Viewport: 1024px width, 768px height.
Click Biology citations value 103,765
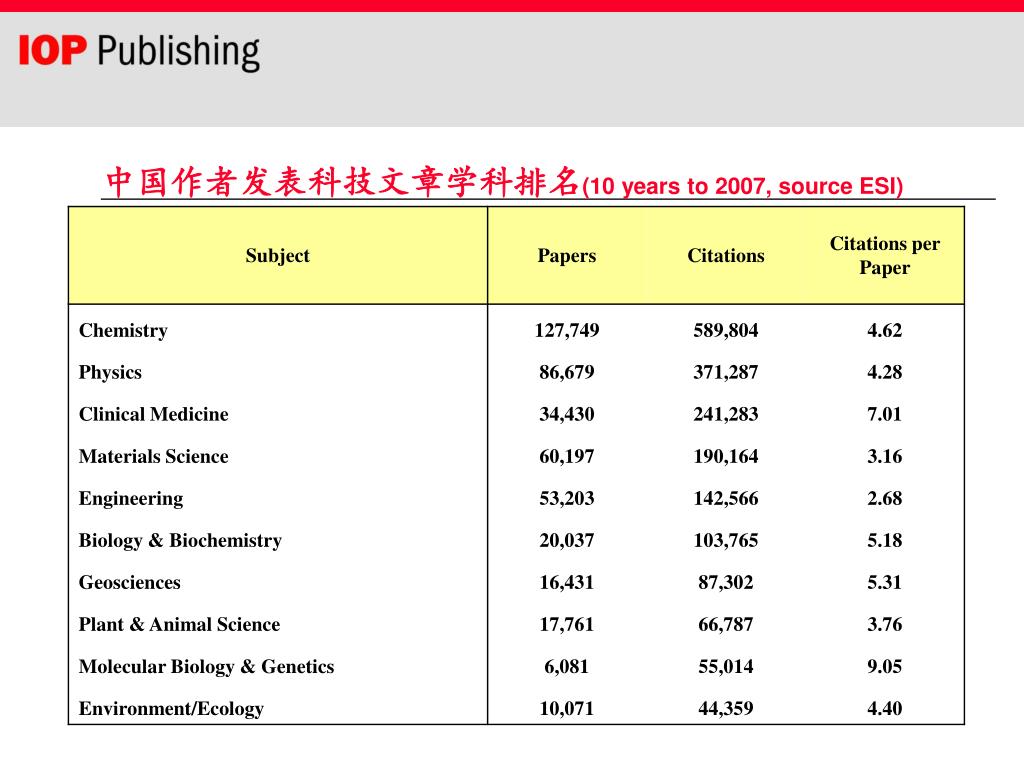(x=726, y=541)
